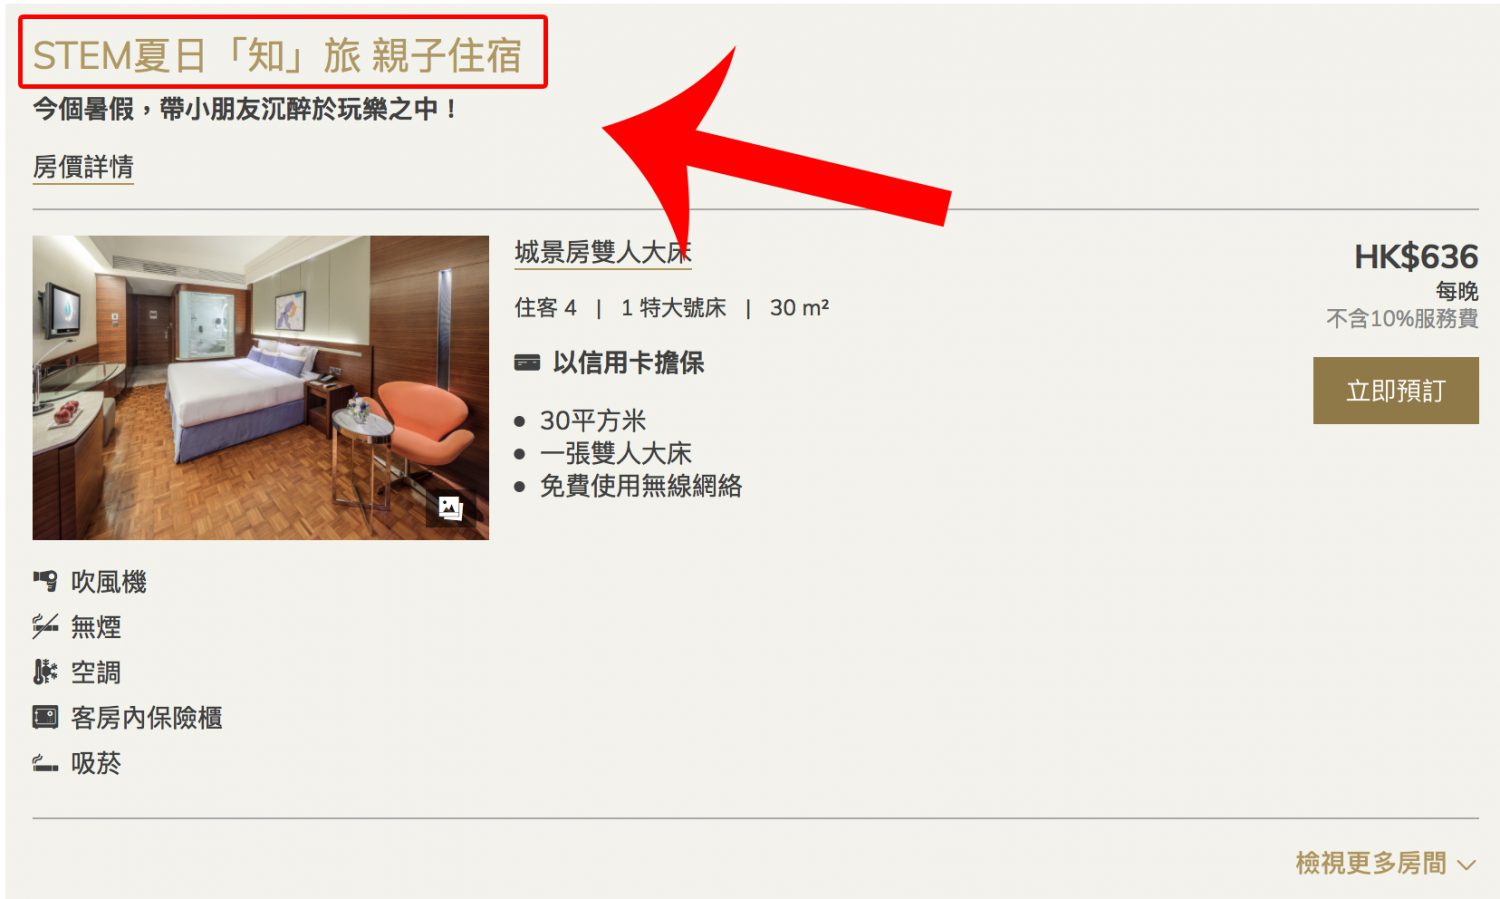
Task: Click the in-room safe icon
Action: click(x=45, y=717)
